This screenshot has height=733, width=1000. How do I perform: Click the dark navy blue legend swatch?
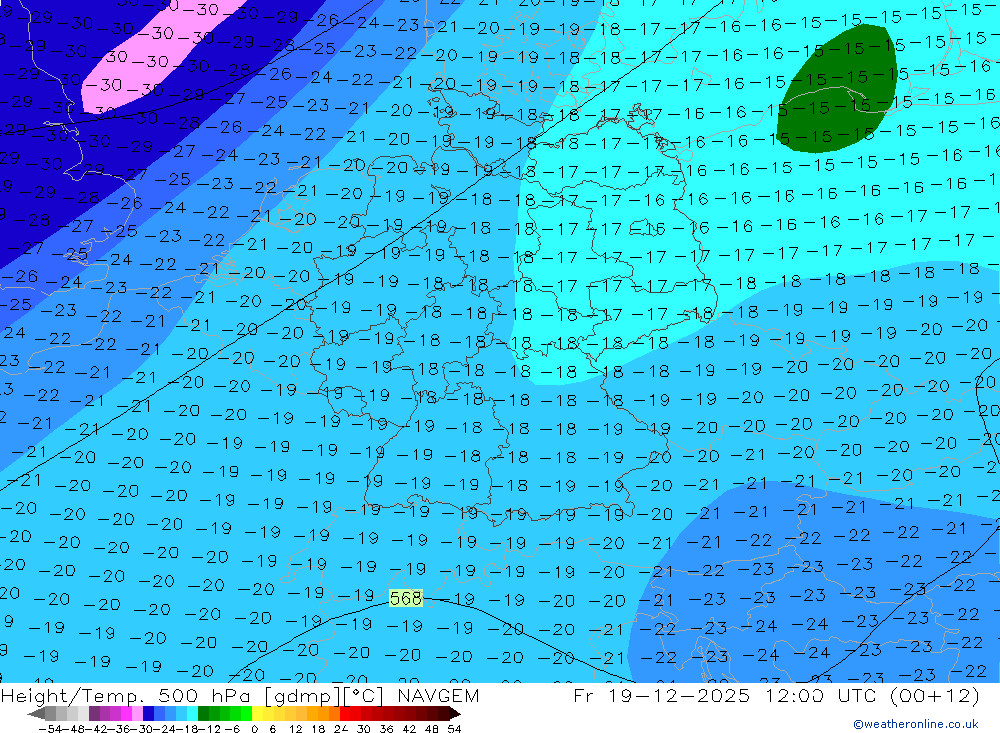148,714
